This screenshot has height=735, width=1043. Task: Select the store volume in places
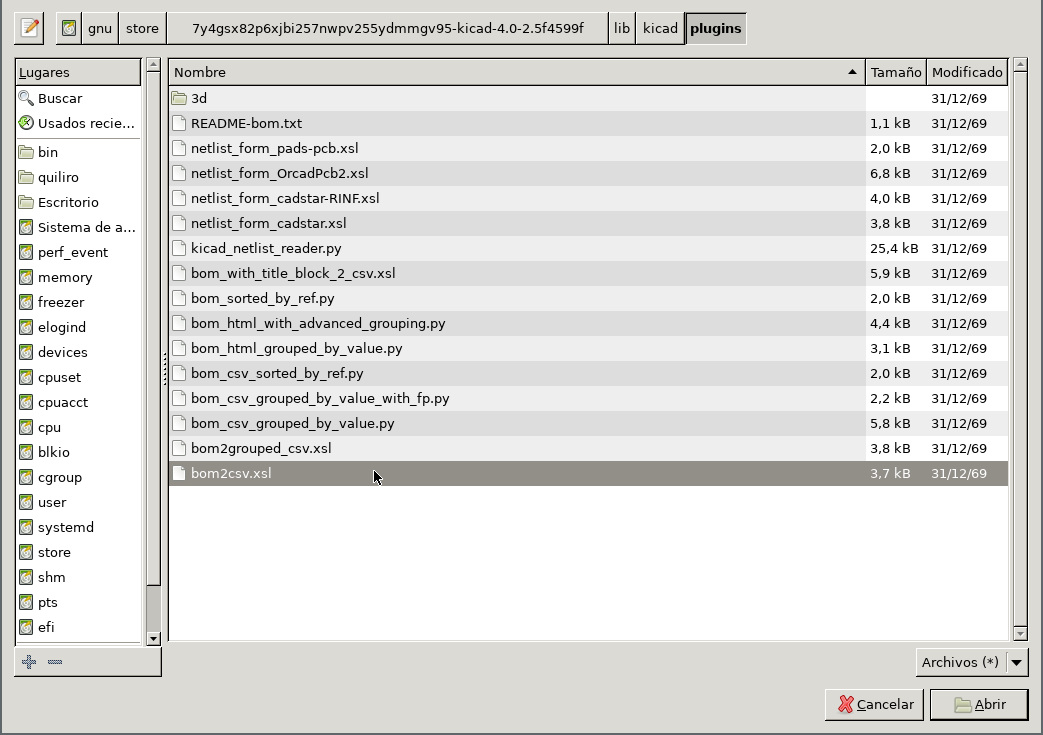(78, 553)
